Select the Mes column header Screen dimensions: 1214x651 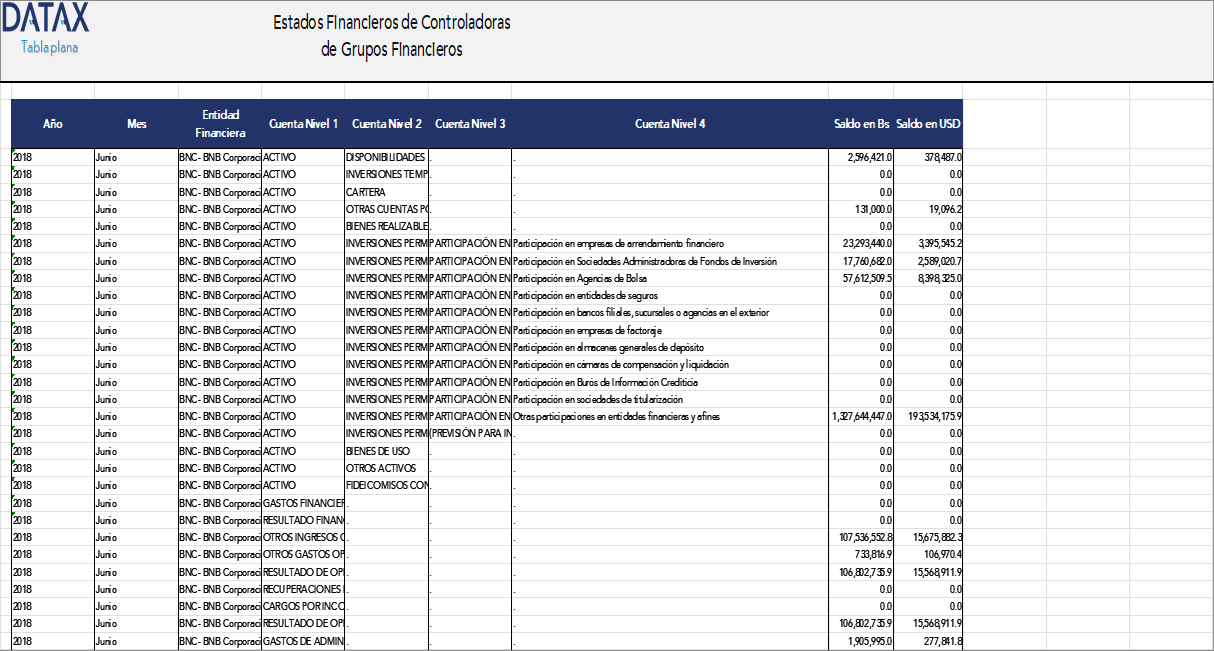pos(136,124)
